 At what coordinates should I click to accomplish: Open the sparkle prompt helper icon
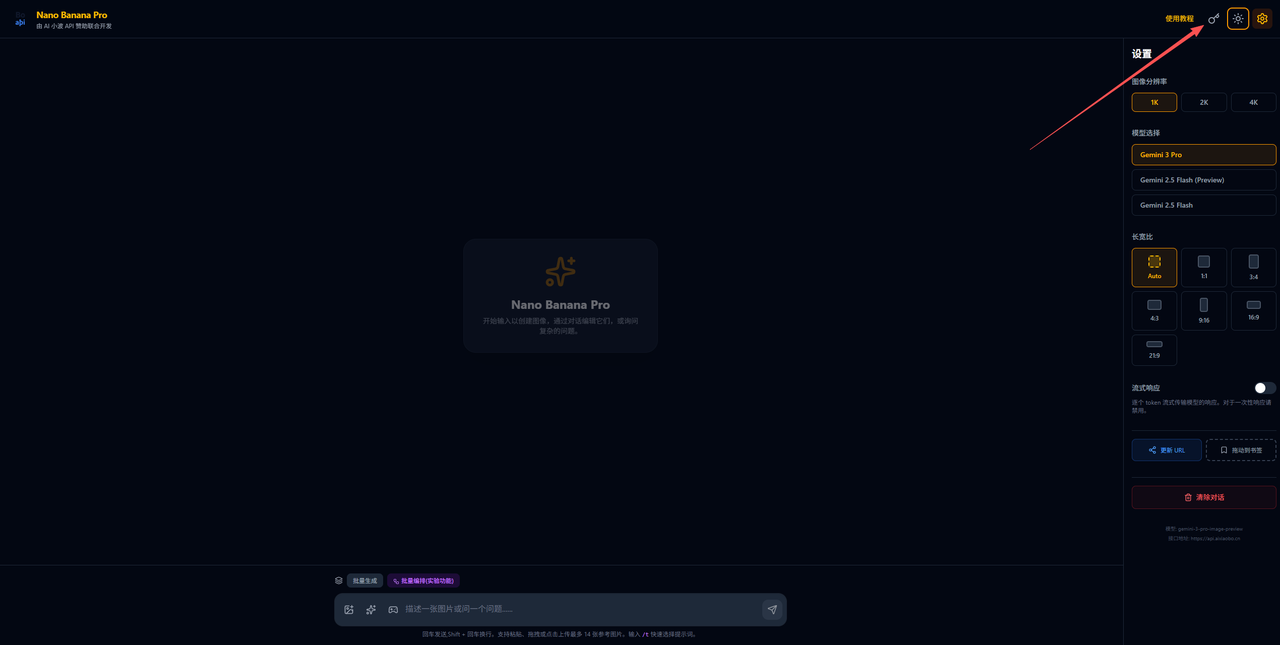point(371,609)
